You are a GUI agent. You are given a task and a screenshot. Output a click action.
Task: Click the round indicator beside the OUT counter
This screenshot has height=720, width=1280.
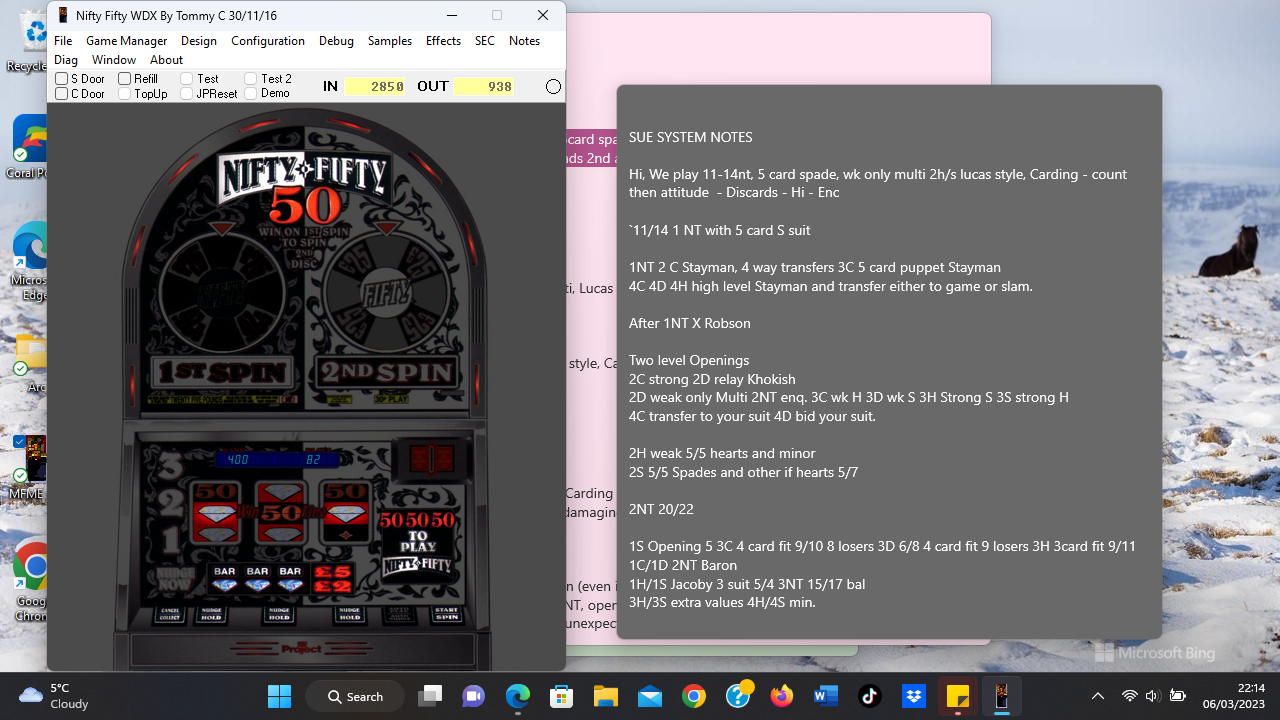click(x=553, y=87)
